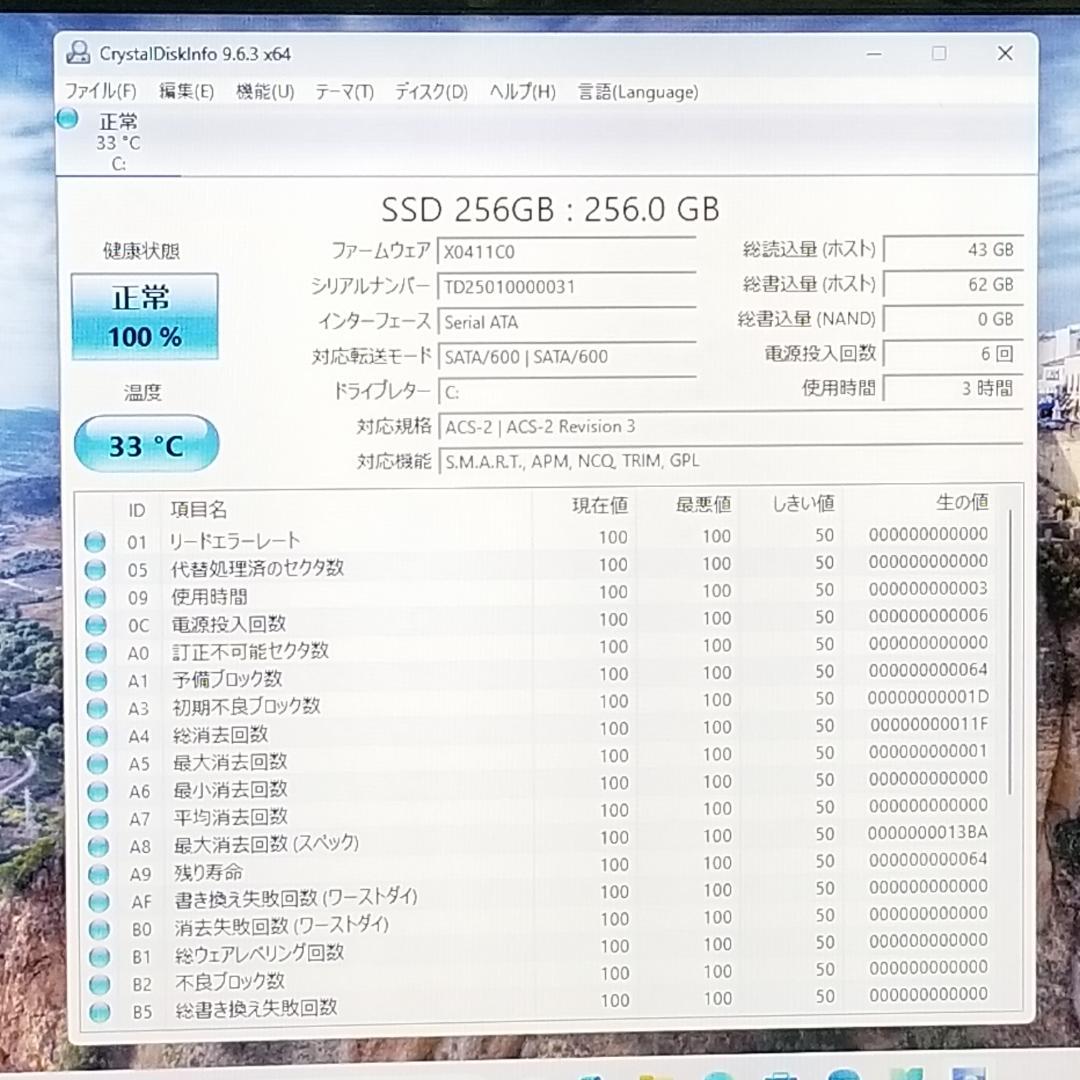Click the 33 °C temperature gauge
This screenshot has width=1080, height=1080.
pos(146,443)
